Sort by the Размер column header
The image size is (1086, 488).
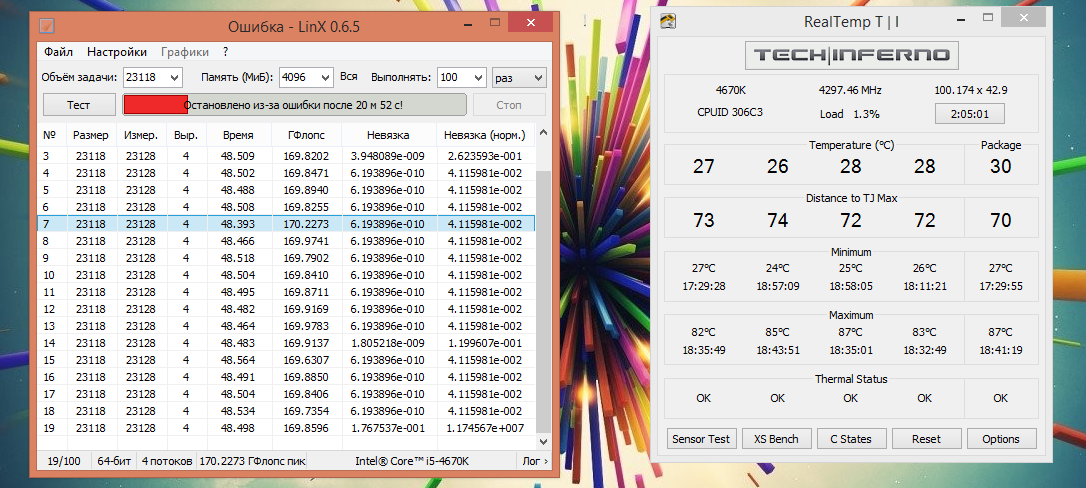click(91, 135)
